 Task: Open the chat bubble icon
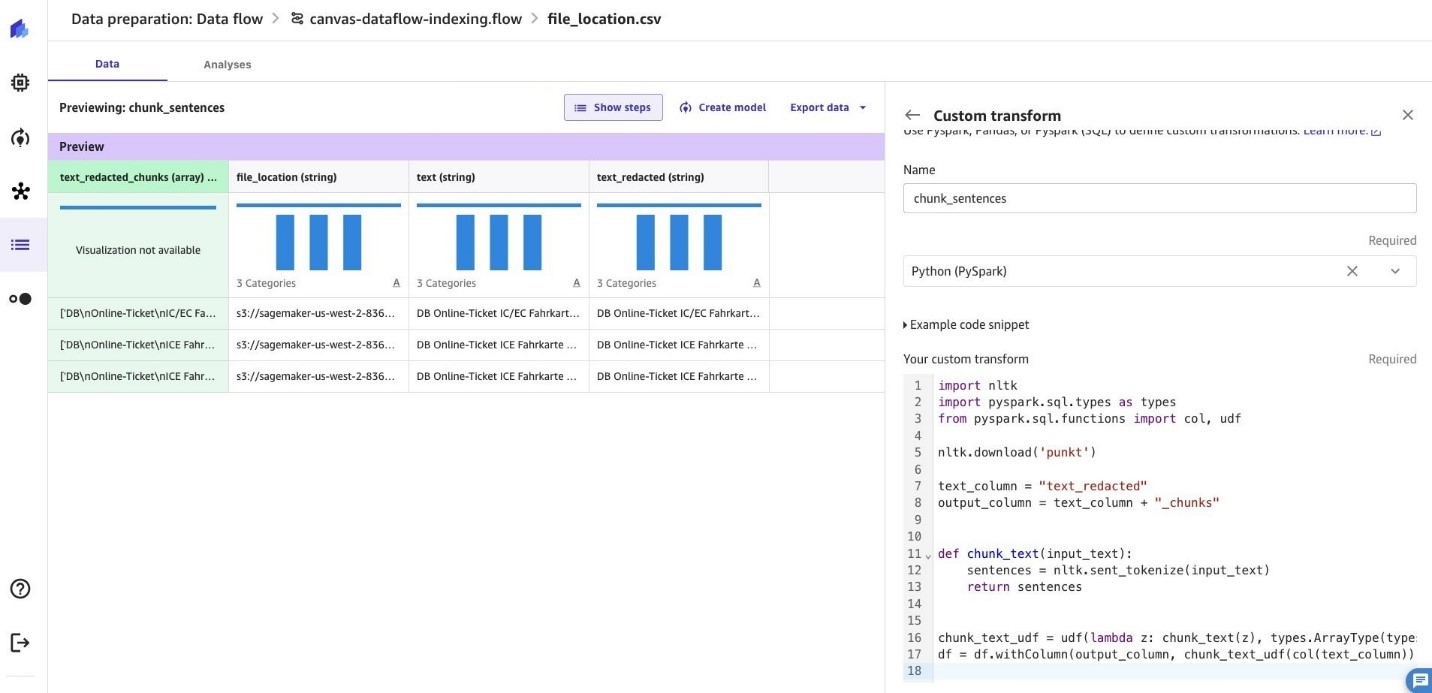pyautogui.click(x=1418, y=680)
